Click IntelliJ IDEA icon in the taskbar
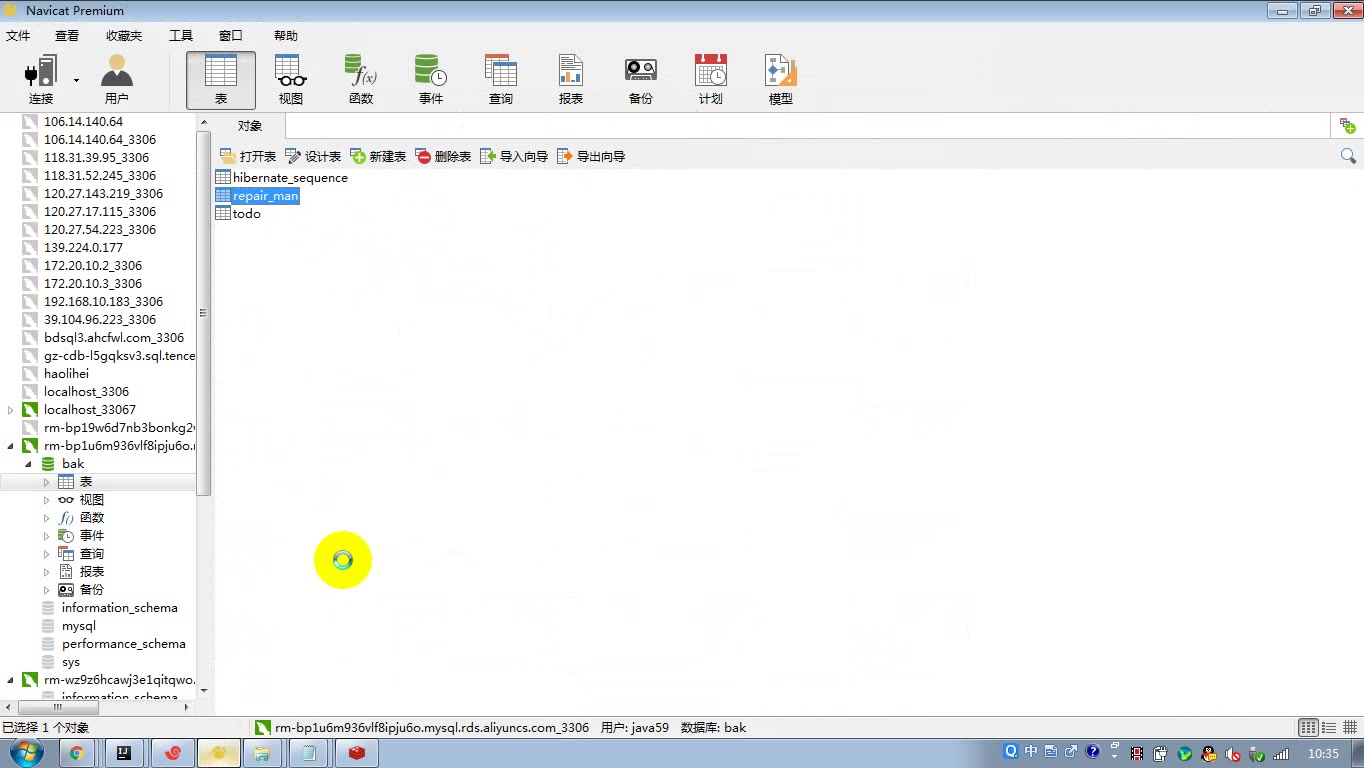The height and width of the screenshot is (768, 1364). (125, 753)
